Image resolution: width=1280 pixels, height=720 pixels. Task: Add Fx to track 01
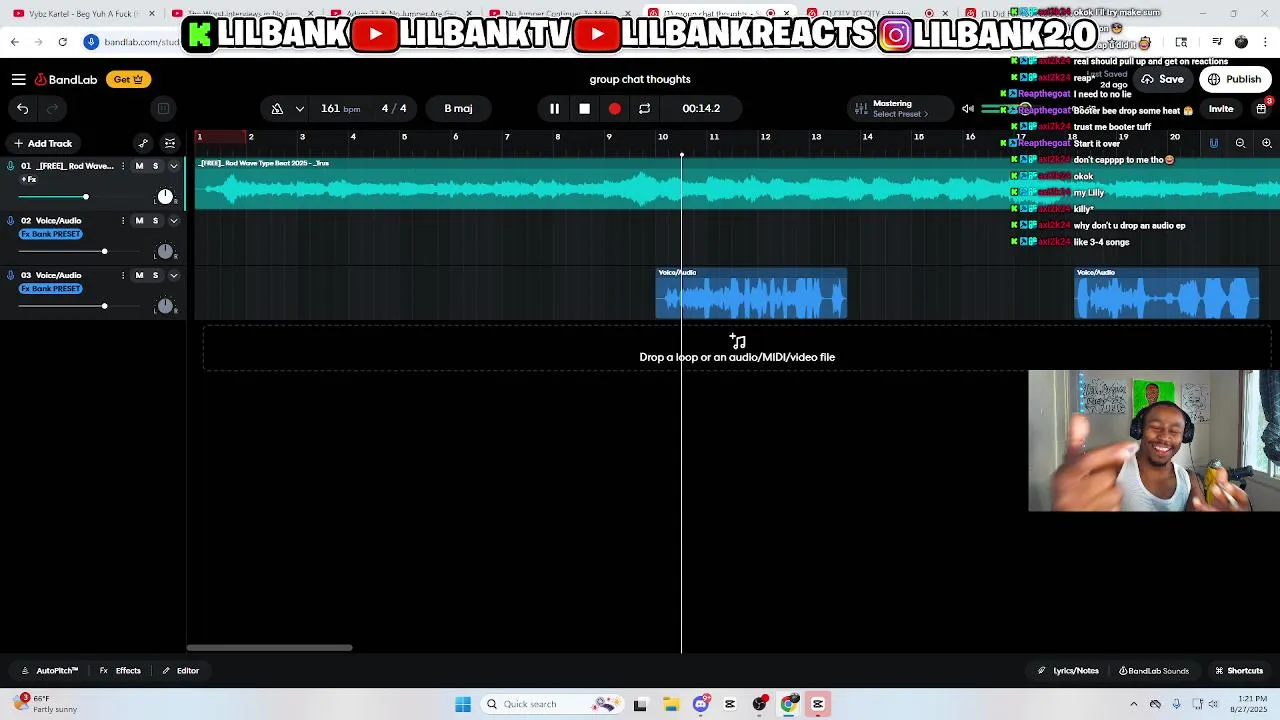pos(29,179)
